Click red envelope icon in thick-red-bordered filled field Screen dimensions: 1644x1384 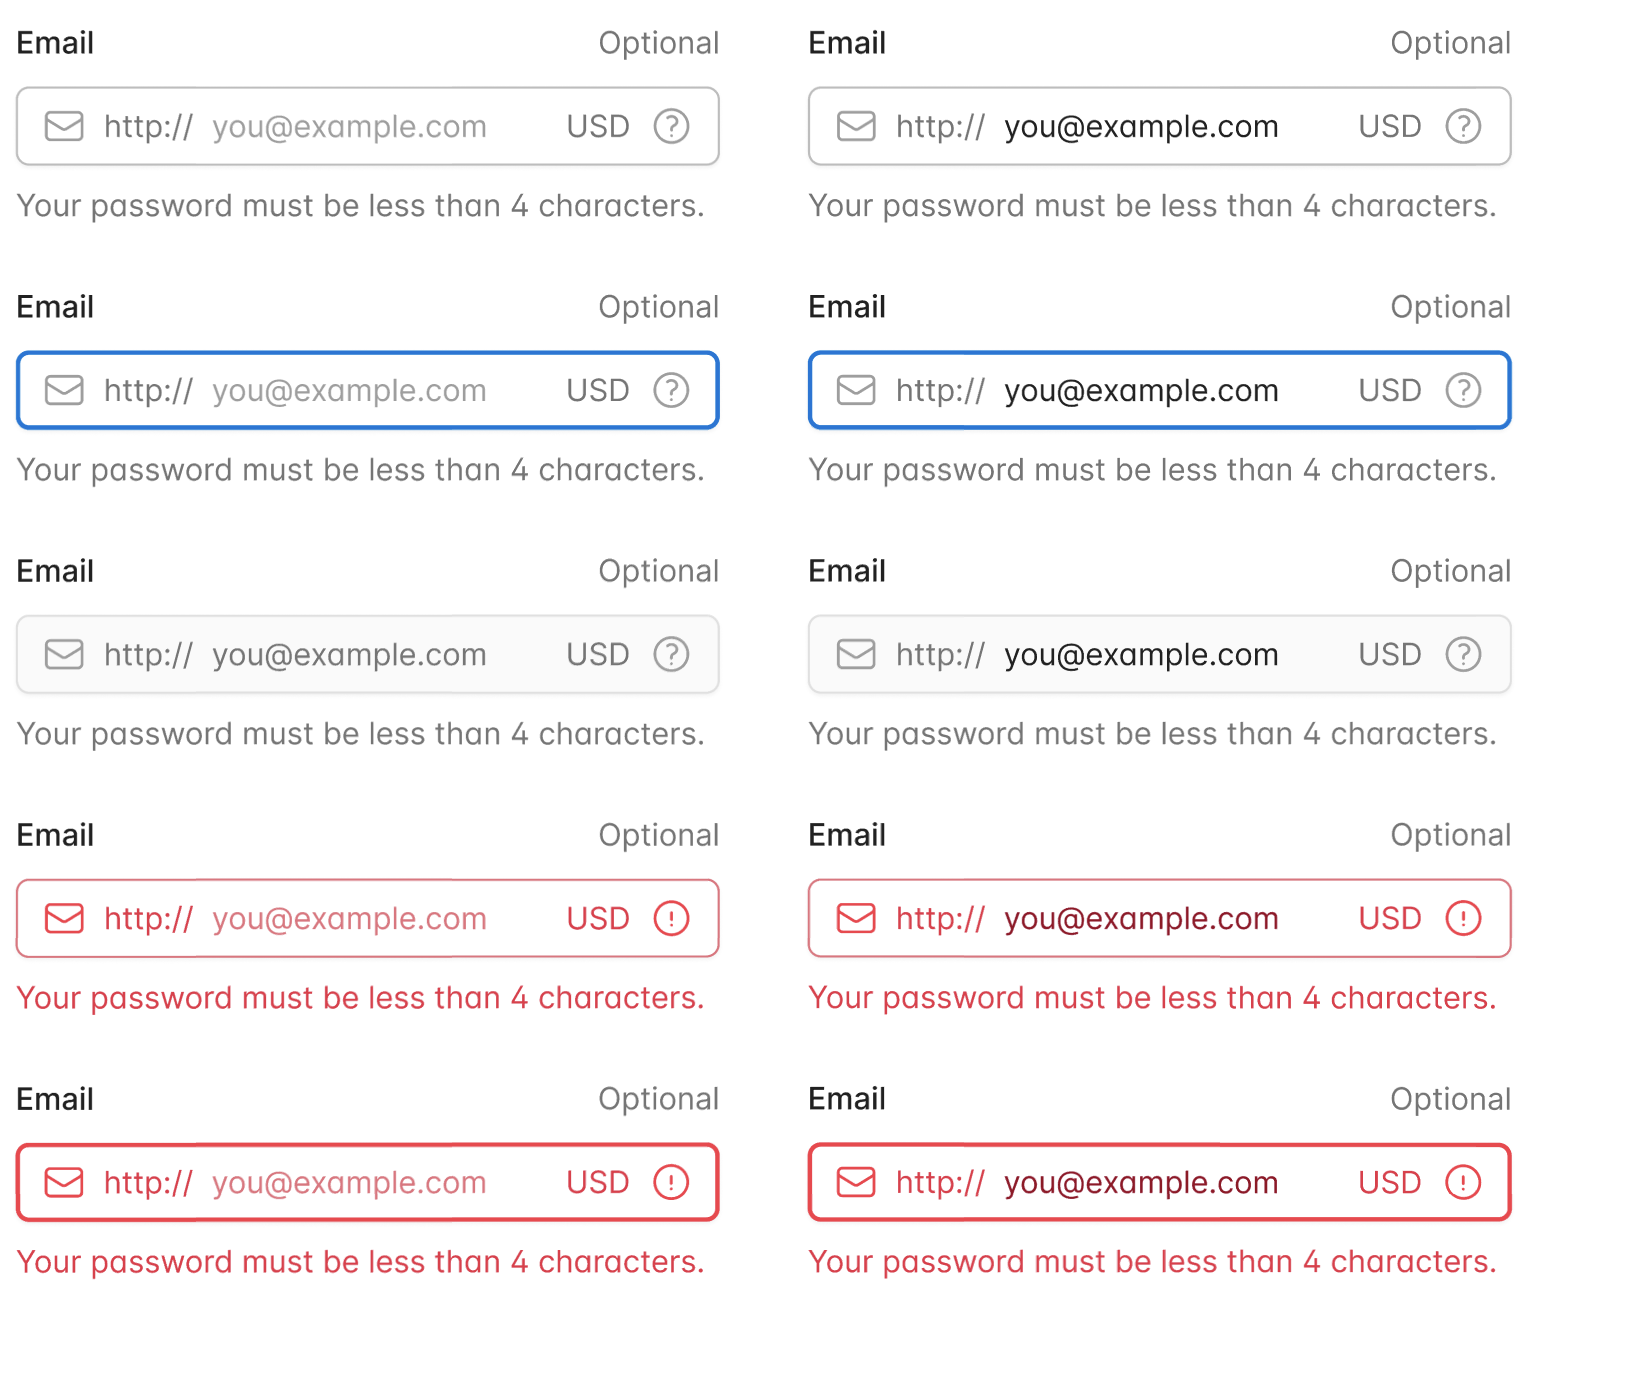[856, 1182]
